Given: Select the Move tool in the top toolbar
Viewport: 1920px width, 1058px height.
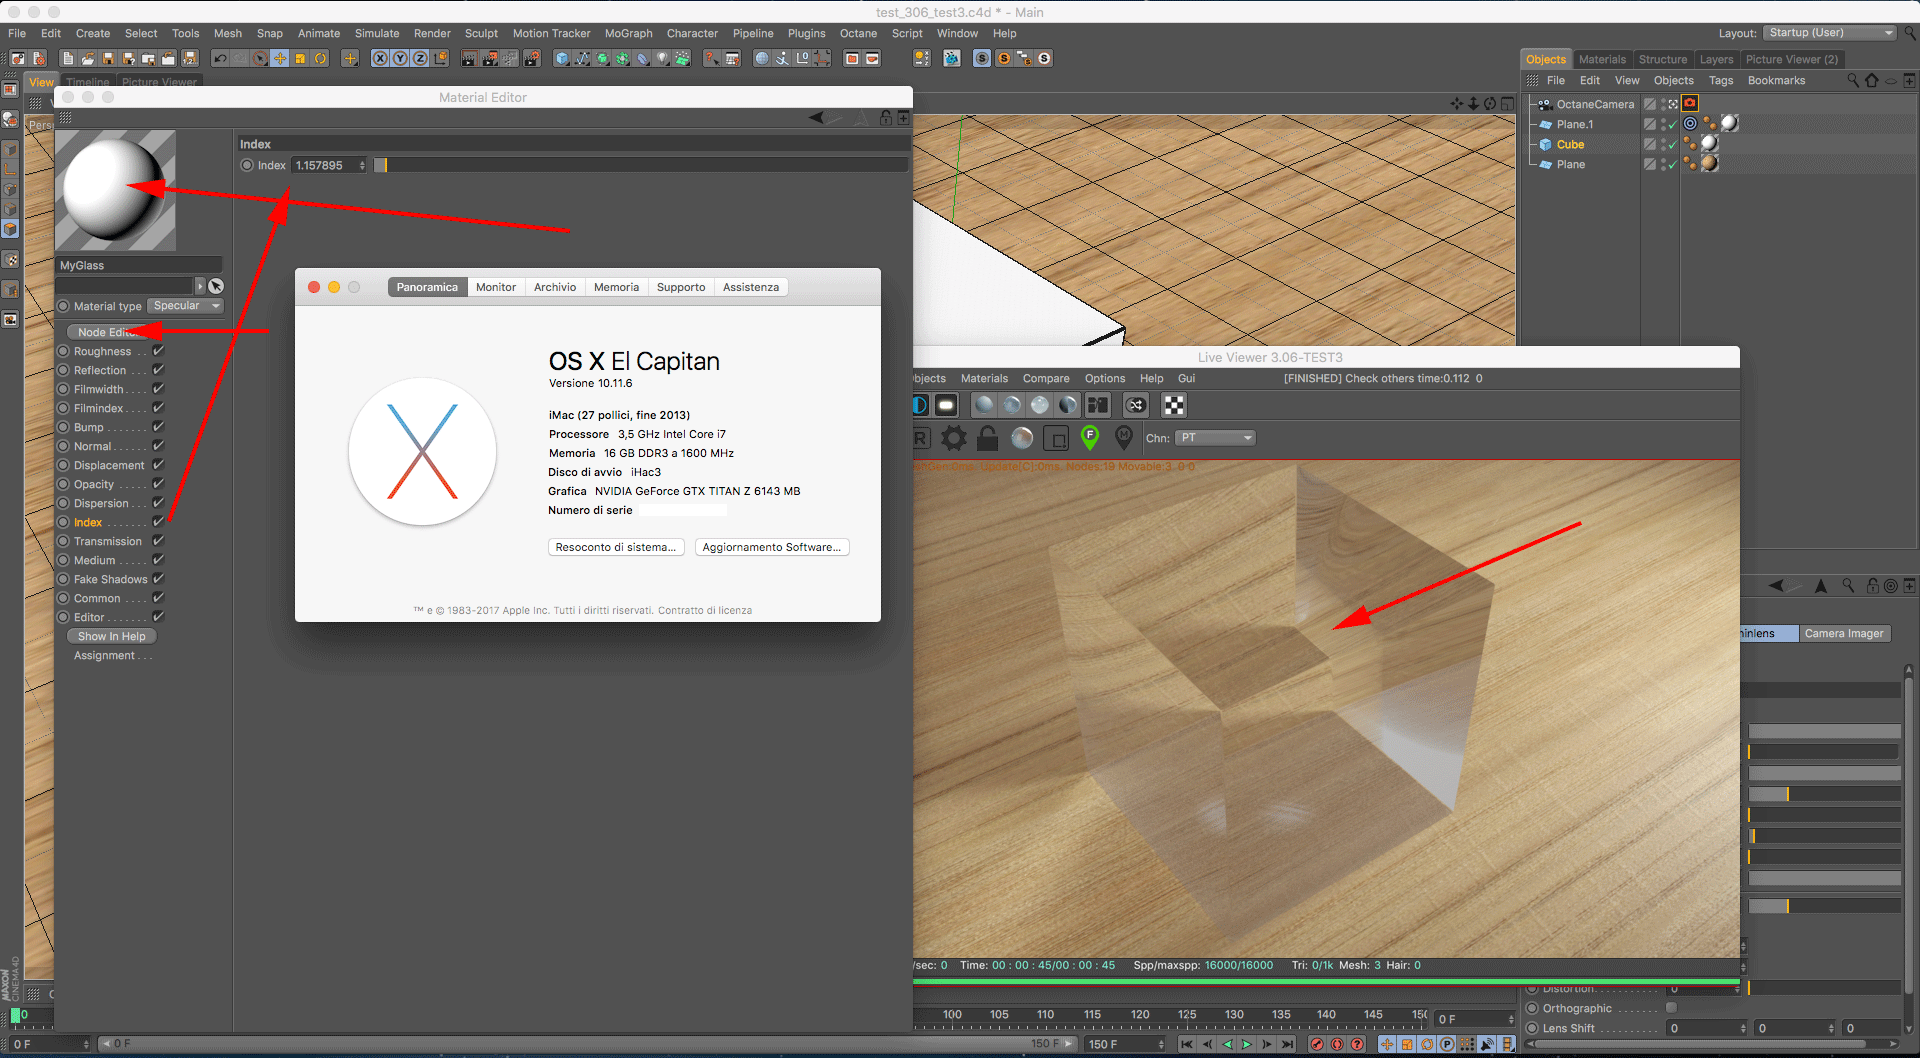Looking at the screenshot, I should (280, 59).
